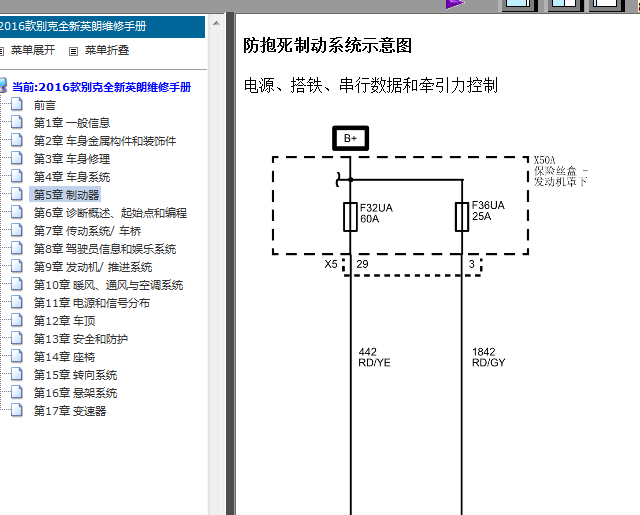Viewport: 640px width, 515px height.
Task: Click the page icon beside 第14章 座椅
Action: [17, 356]
